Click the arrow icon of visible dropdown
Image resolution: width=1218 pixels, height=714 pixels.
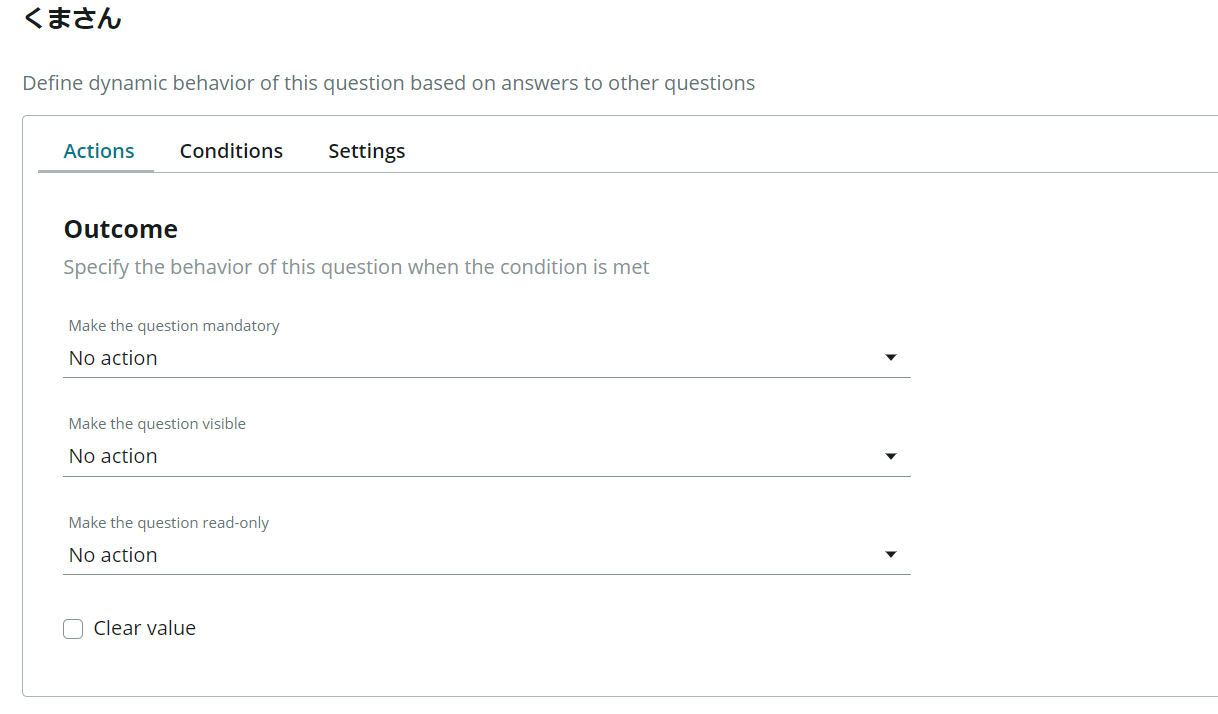tap(891, 456)
